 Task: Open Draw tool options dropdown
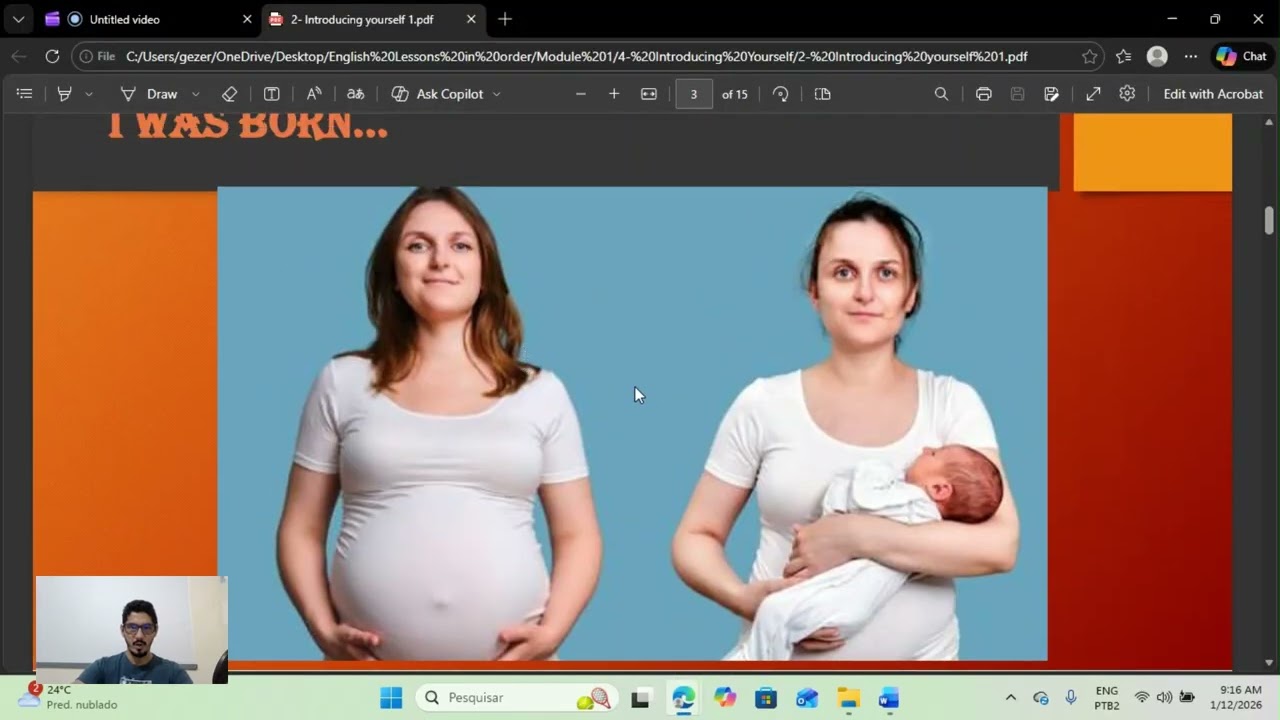(x=196, y=94)
